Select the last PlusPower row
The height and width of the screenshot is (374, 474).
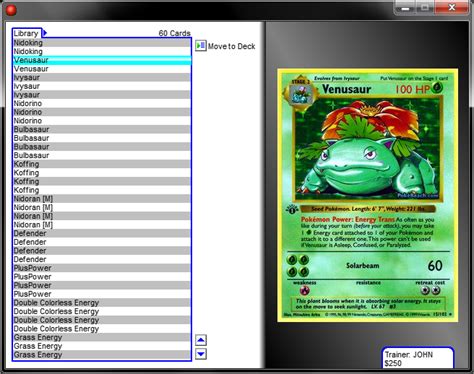tap(102, 294)
